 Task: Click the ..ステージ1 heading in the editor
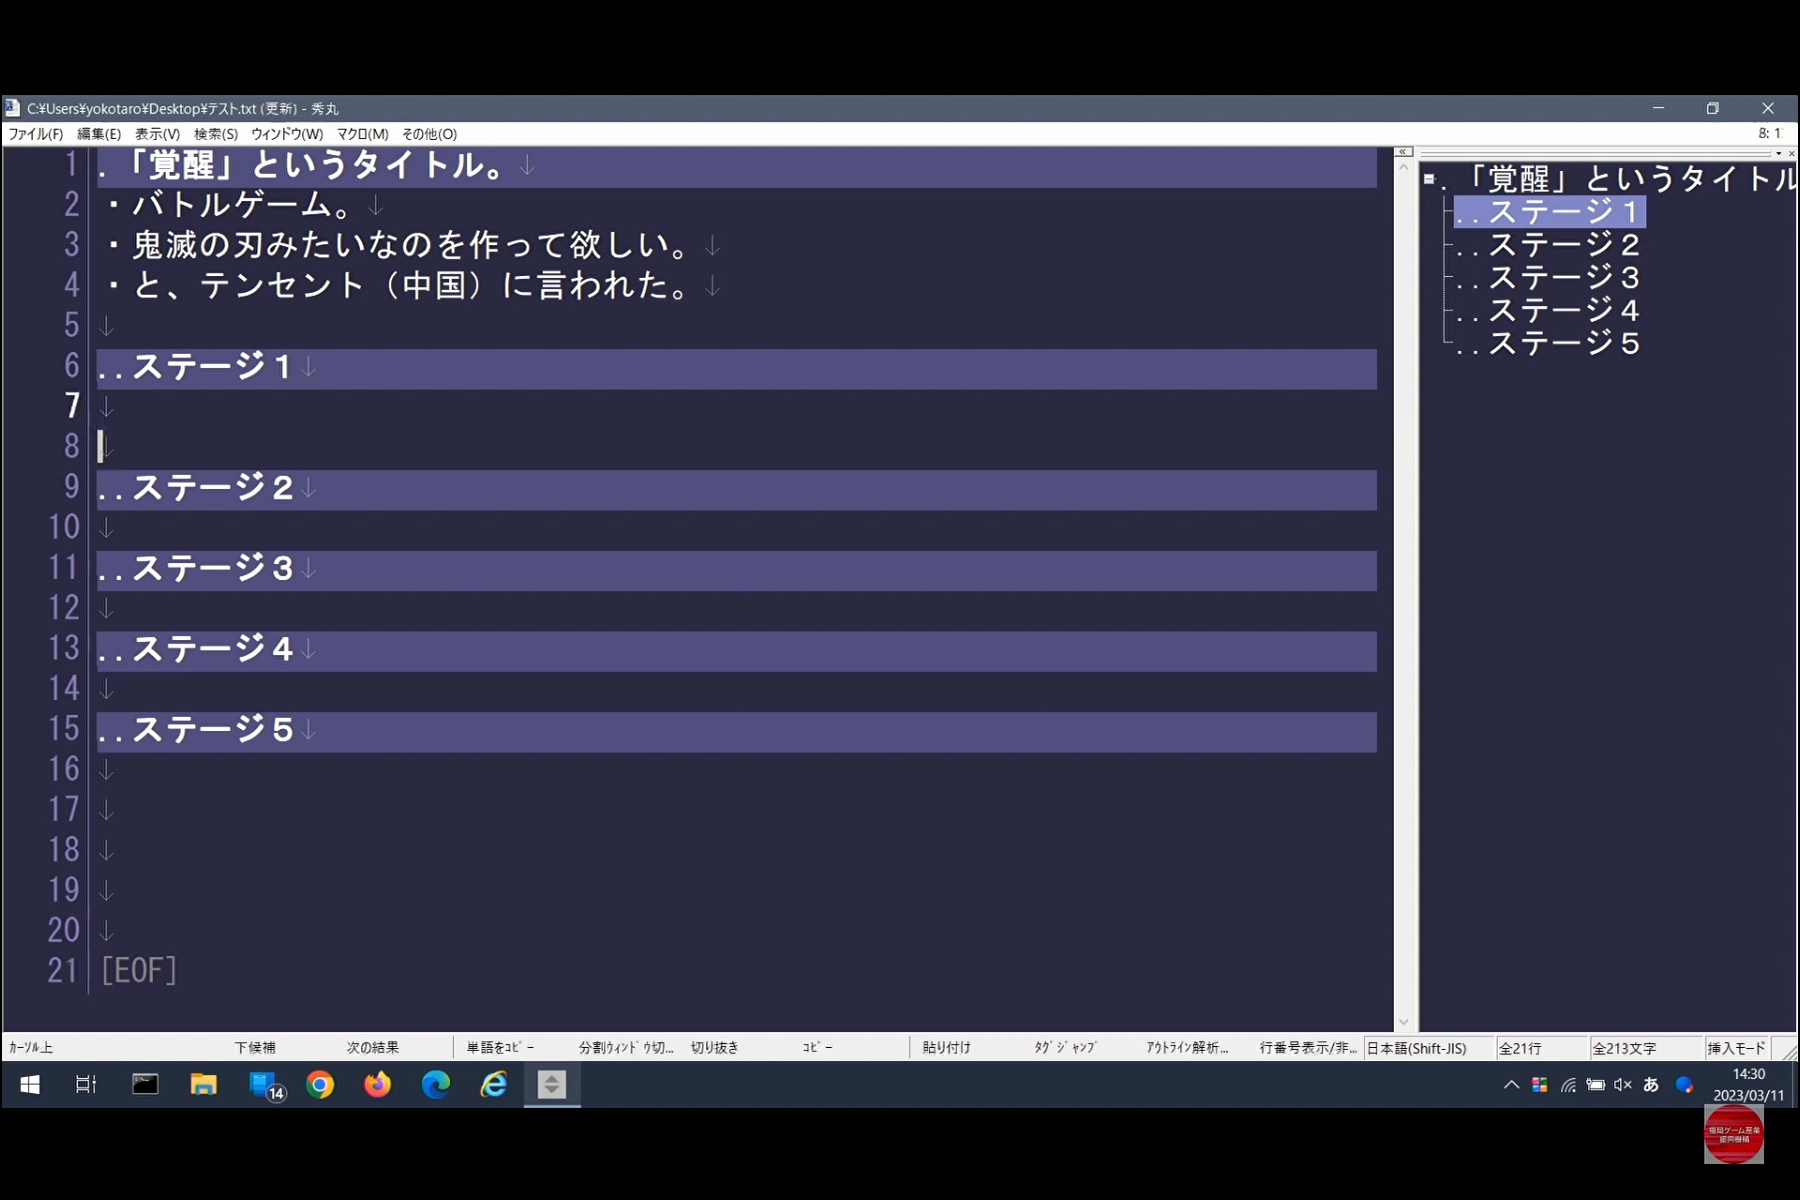point(737,368)
